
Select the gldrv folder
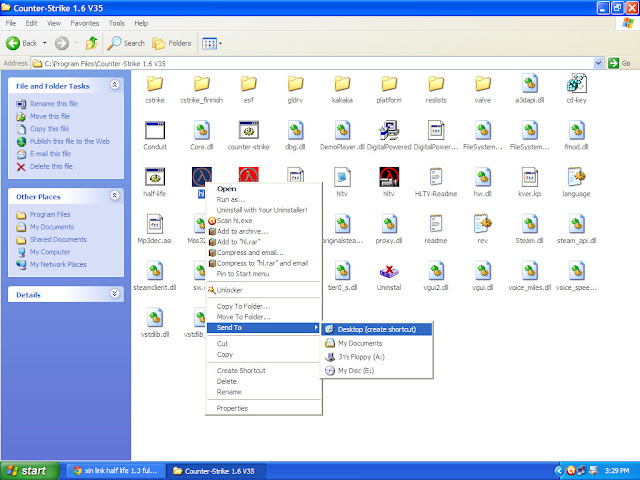click(295, 84)
